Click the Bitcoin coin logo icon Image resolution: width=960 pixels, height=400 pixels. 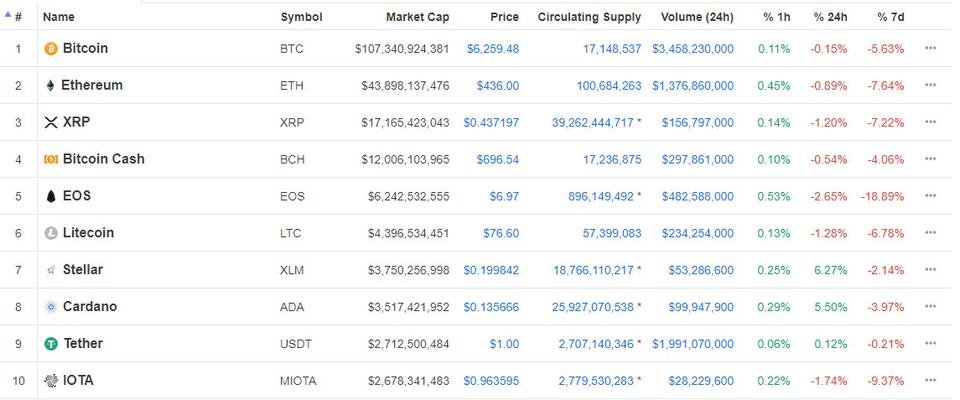51,48
